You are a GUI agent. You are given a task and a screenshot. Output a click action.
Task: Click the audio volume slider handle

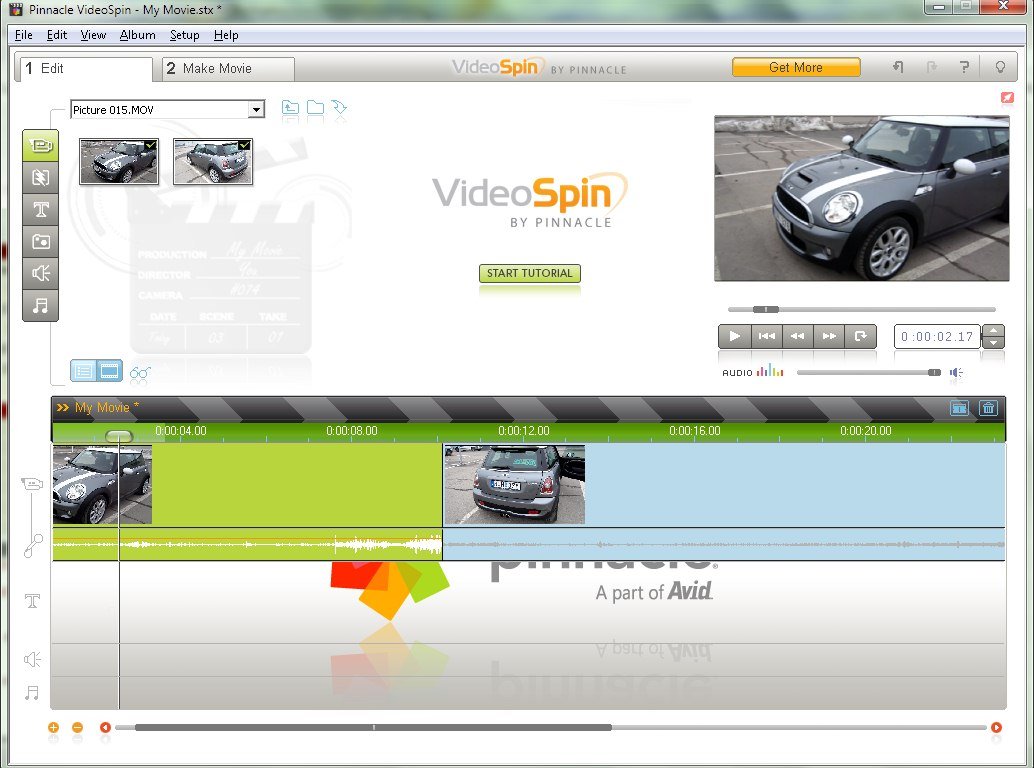click(x=934, y=372)
